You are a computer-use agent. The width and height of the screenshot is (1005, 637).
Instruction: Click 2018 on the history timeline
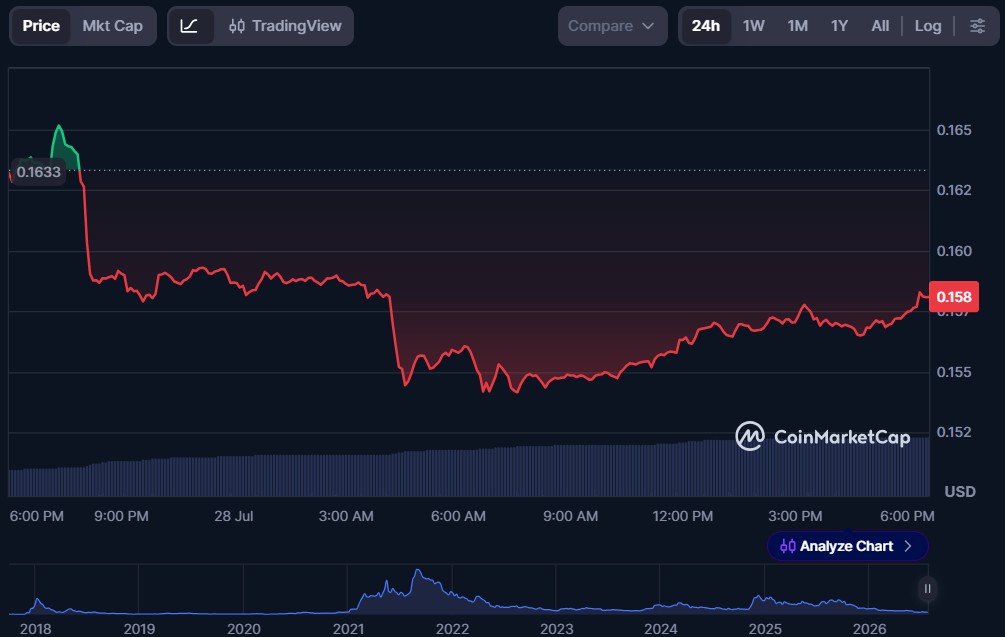pos(35,629)
